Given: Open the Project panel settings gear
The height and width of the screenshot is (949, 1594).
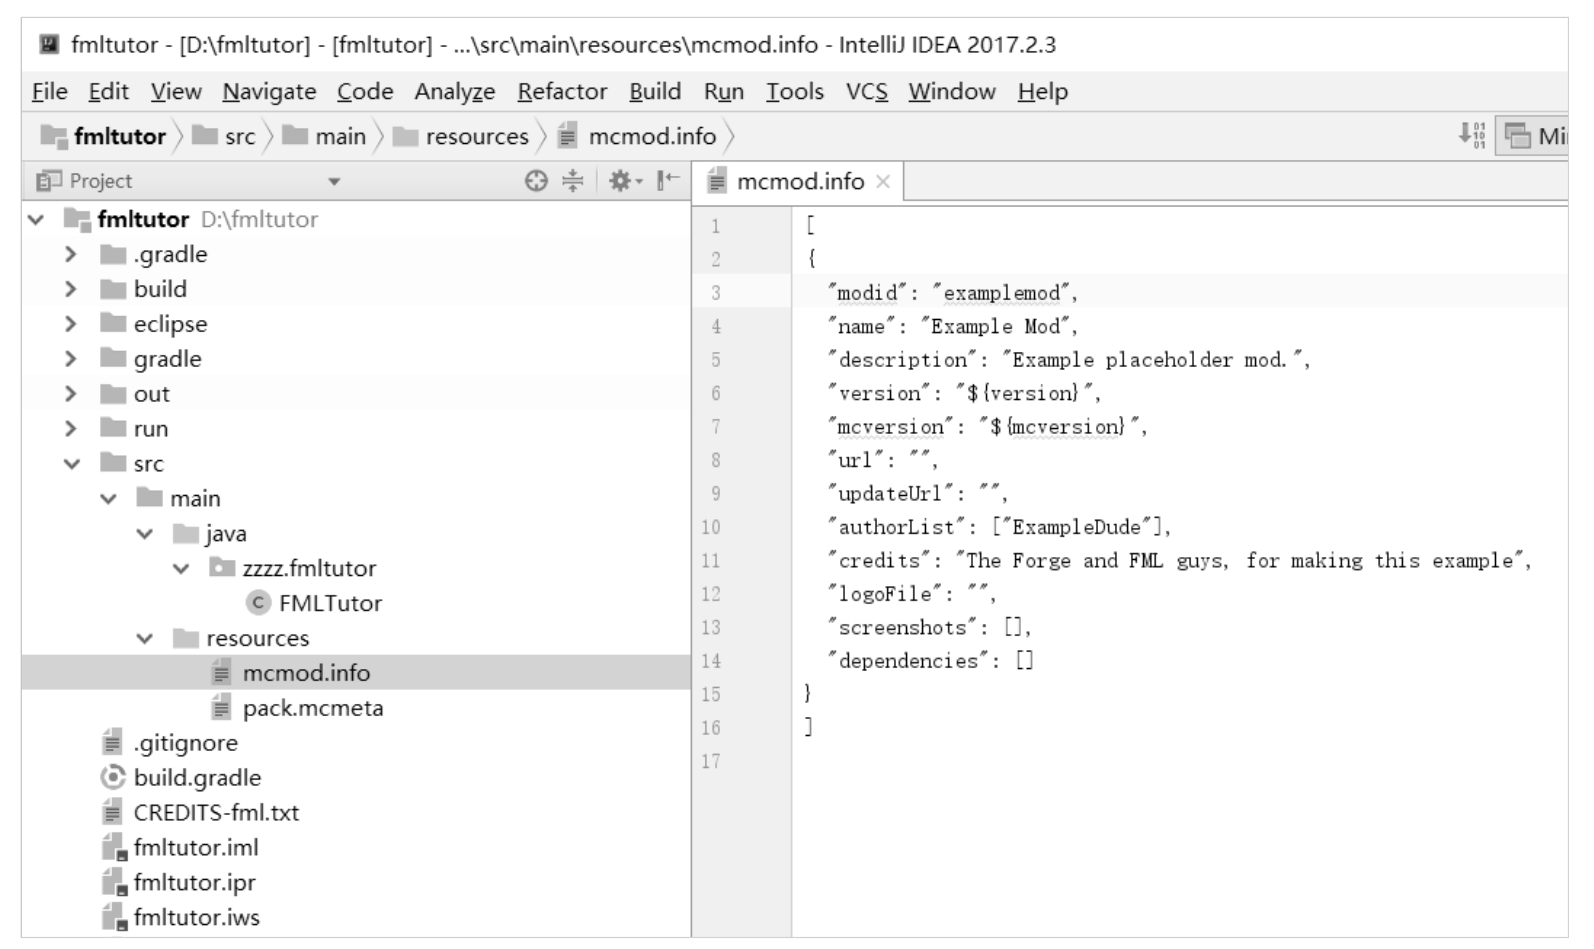Looking at the screenshot, I should coord(623,181).
